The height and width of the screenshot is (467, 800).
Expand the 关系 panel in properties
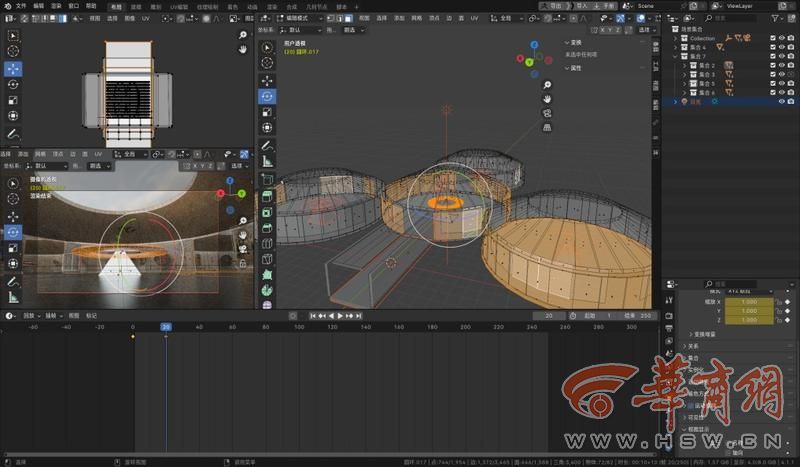[x=692, y=346]
